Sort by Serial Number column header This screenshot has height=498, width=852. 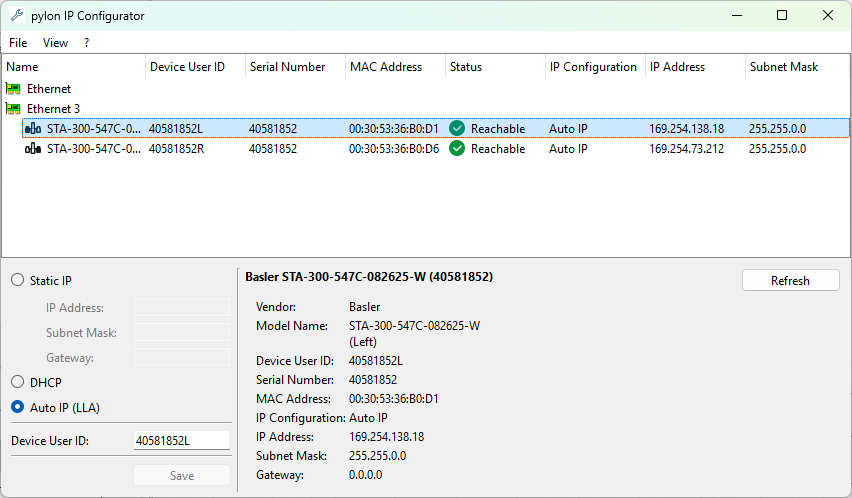click(296, 67)
